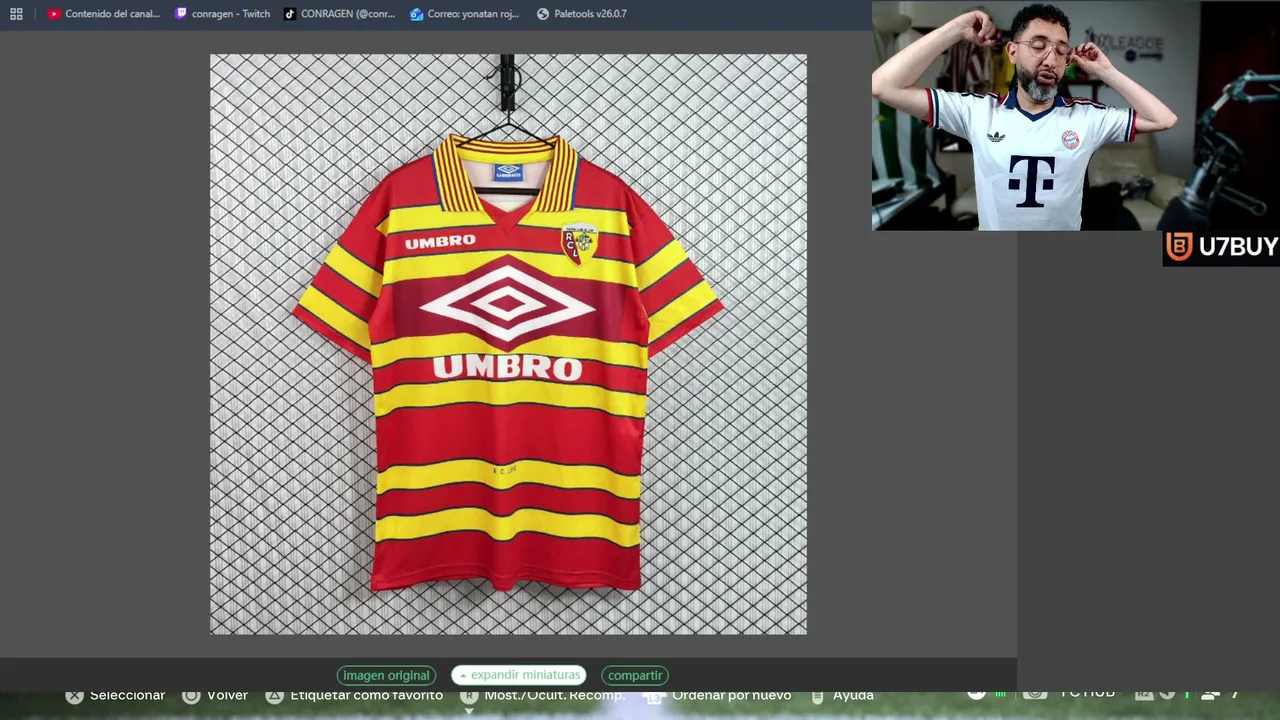The image size is (1280, 720).
Task: Click the 'Etiquetar como favorito' hint
Action: click(354, 695)
